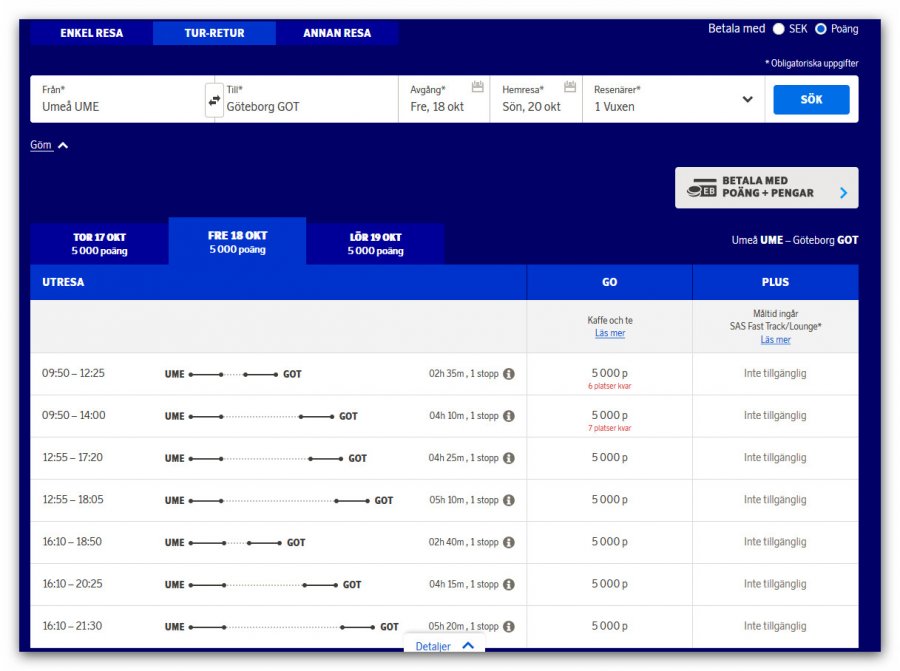Show stop info for 16:10 – 18:50 flight
Image resolution: width=900 pixels, height=671 pixels.
coord(509,542)
